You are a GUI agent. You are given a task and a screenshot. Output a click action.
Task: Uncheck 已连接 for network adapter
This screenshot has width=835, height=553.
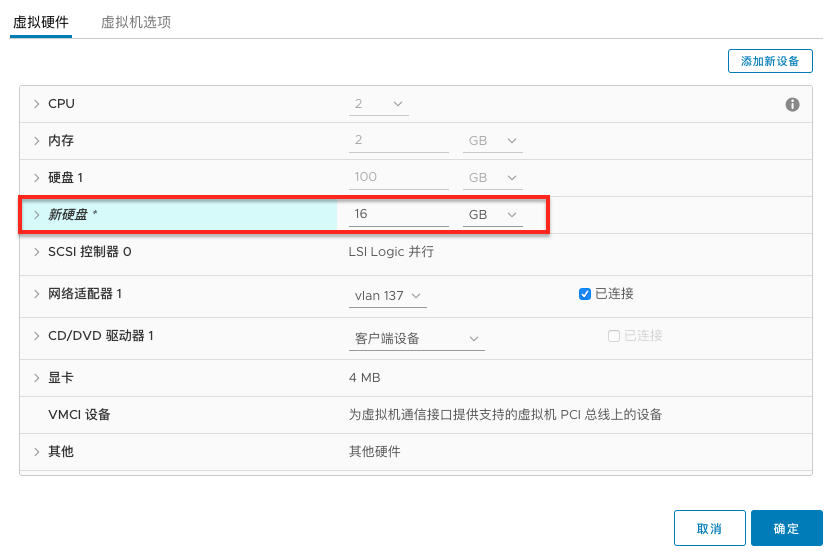[x=584, y=294]
